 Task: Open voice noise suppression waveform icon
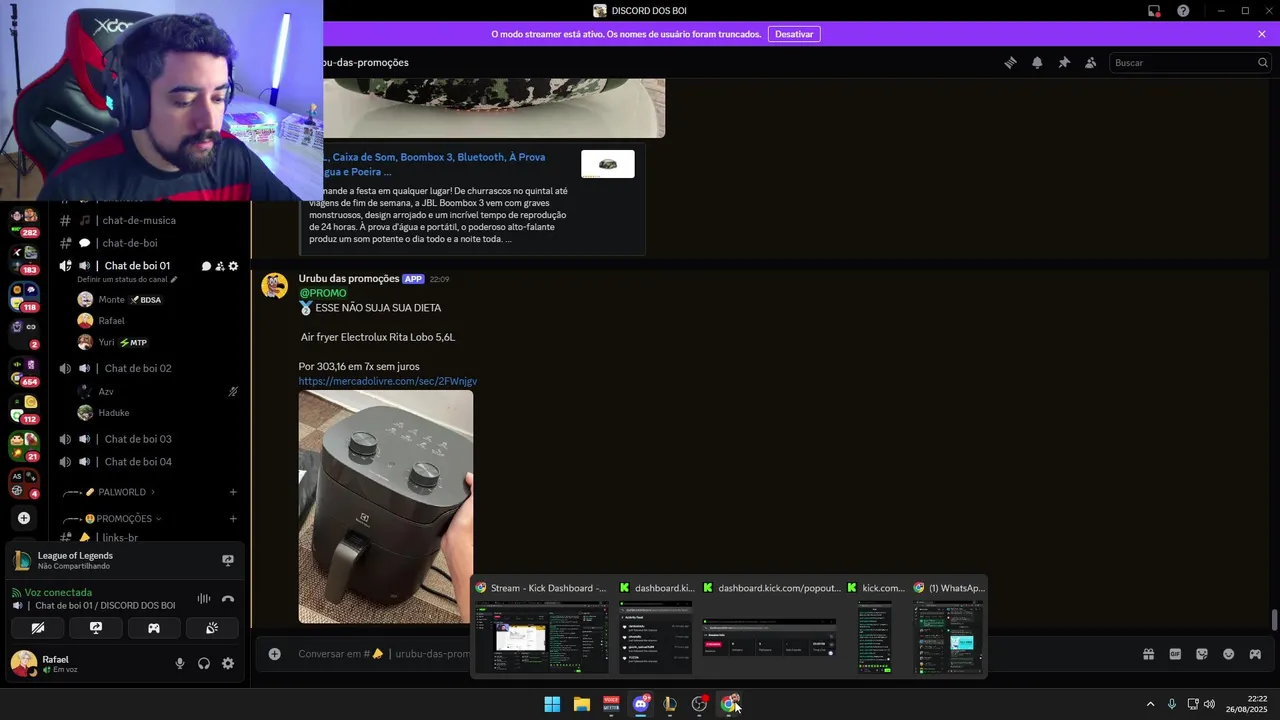click(x=204, y=599)
